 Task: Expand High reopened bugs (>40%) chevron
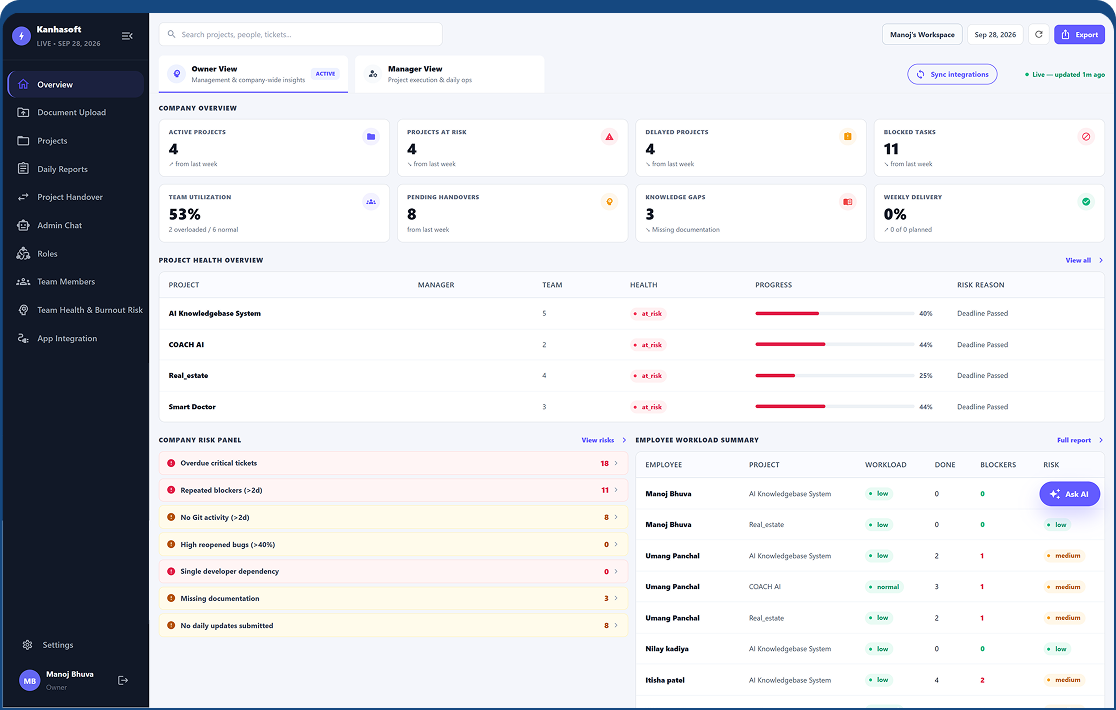pos(616,544)
